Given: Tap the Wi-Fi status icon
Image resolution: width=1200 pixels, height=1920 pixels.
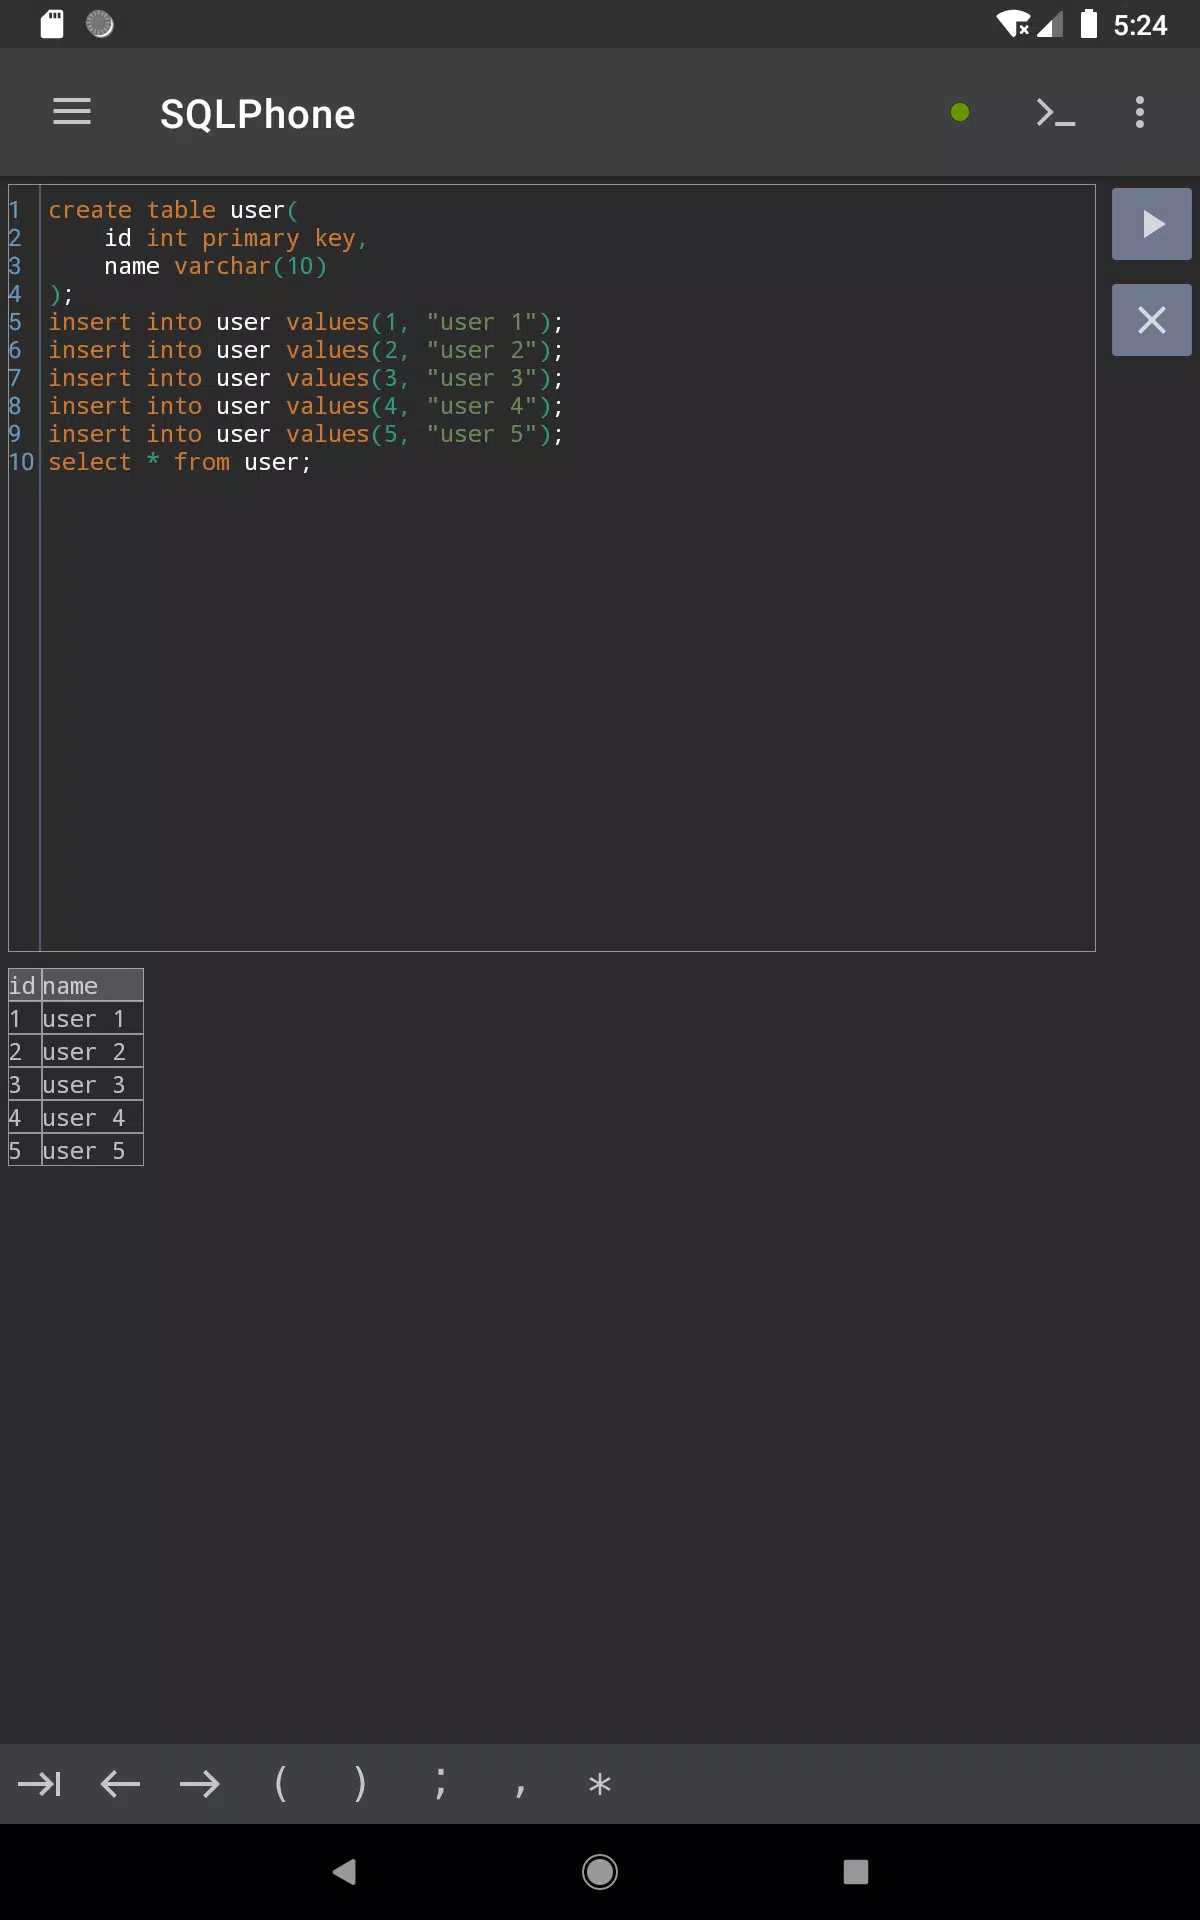Looking at the screenshot, I should point(1014,24).
